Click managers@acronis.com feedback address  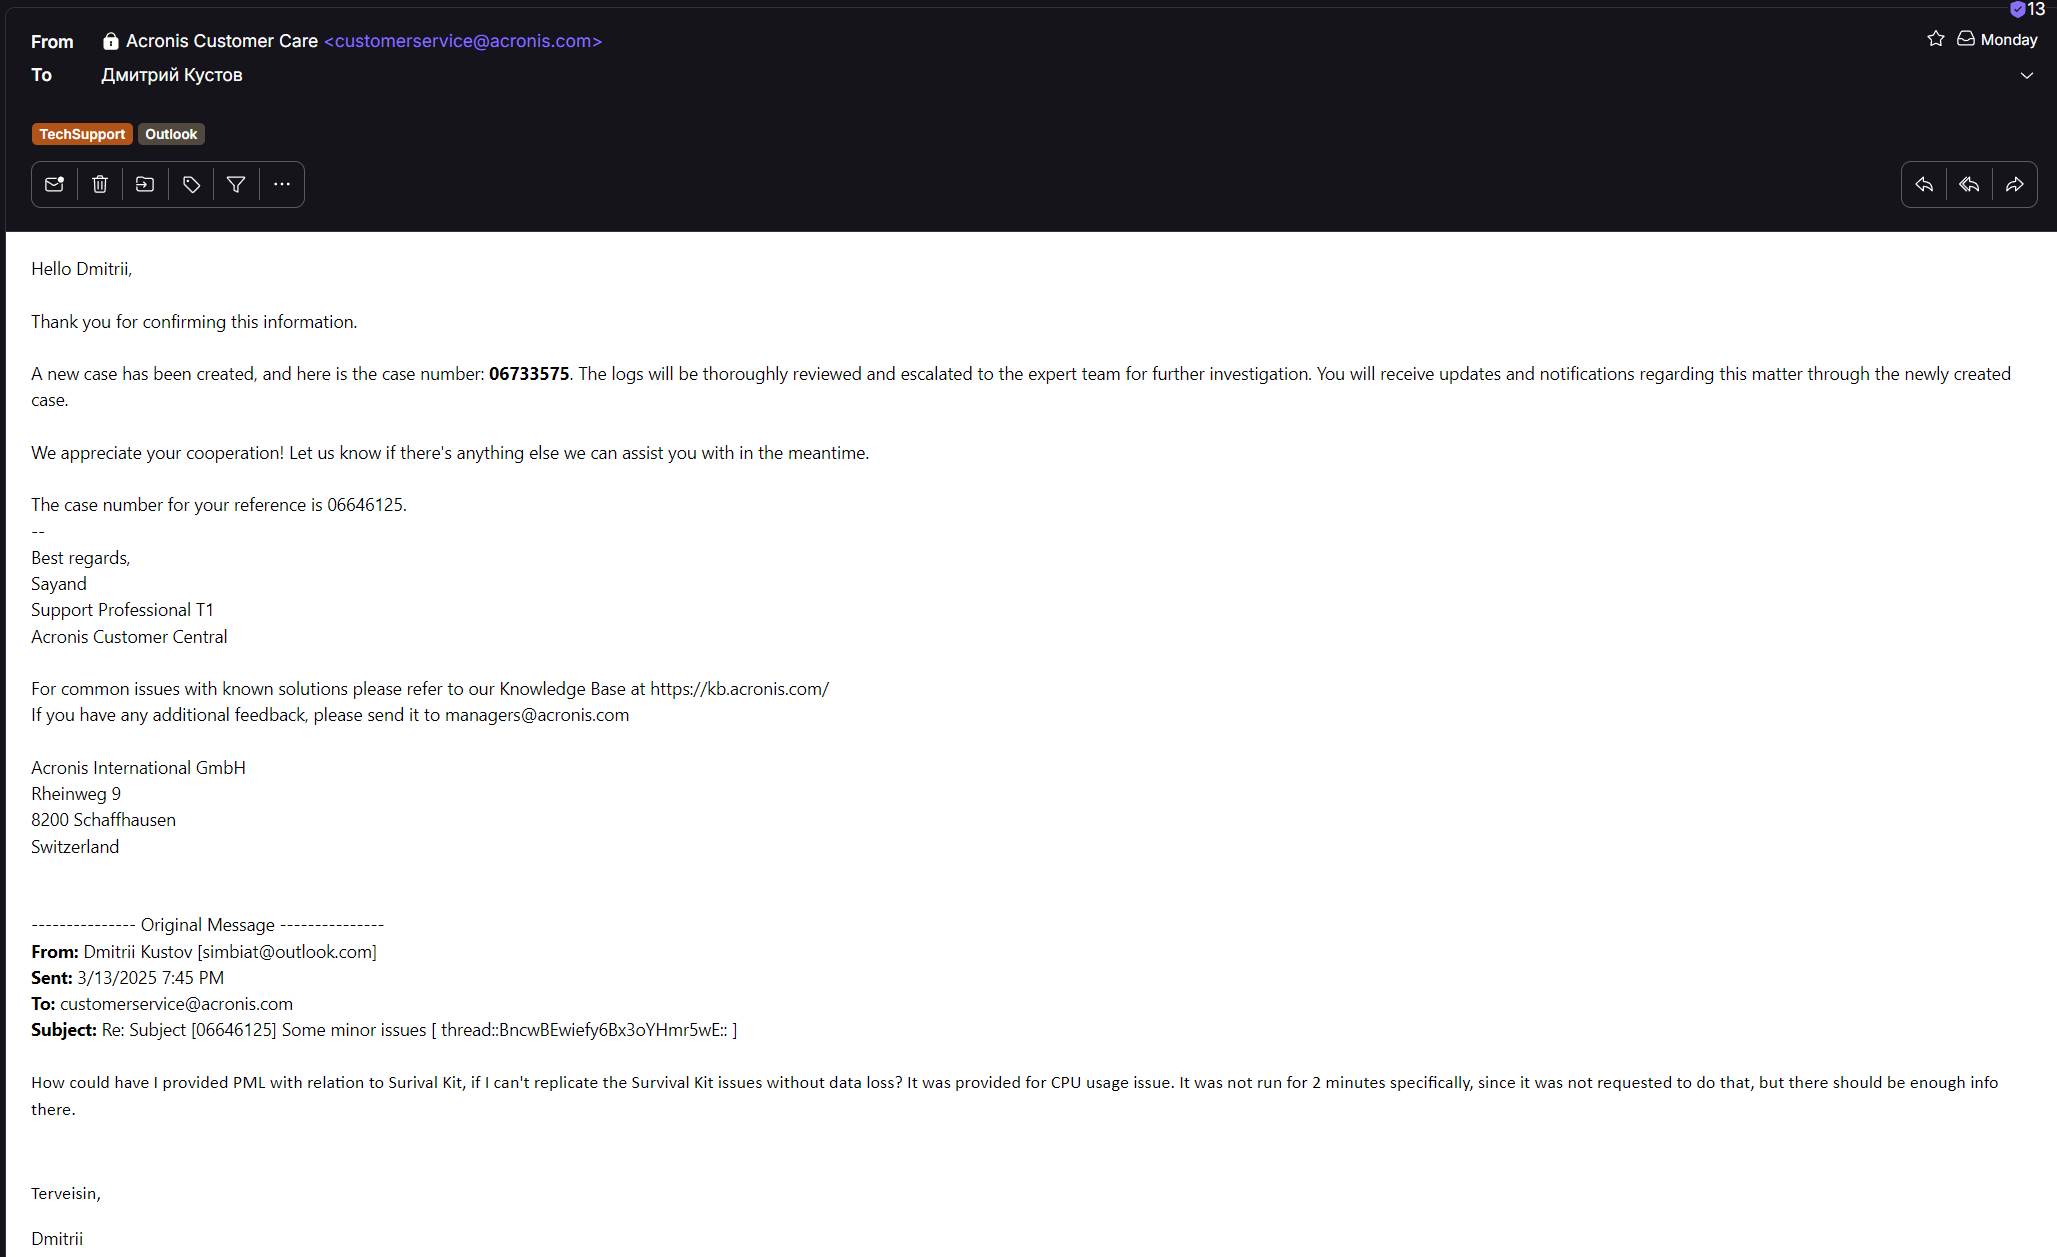click(537, 715)
